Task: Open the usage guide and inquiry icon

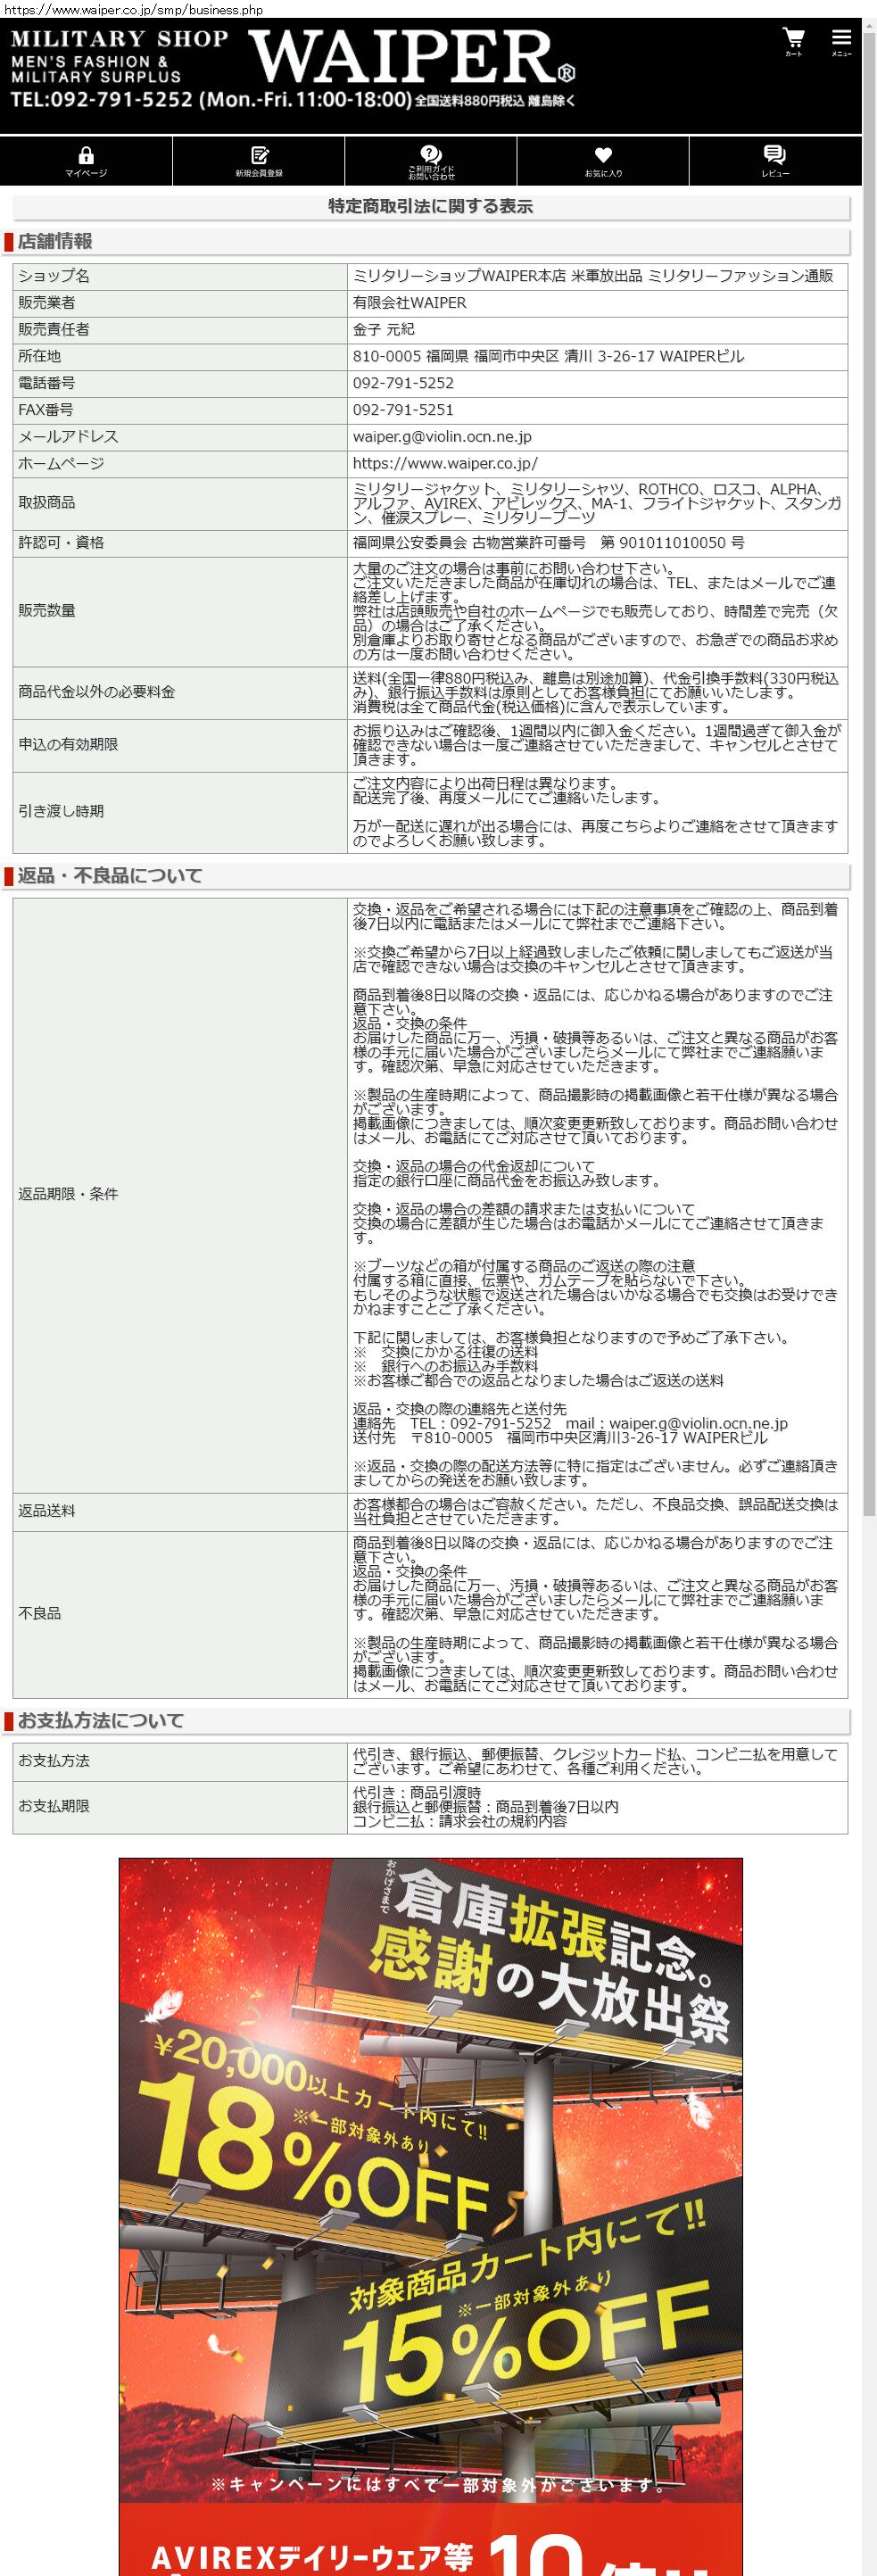Action: [x=431, y=161]
